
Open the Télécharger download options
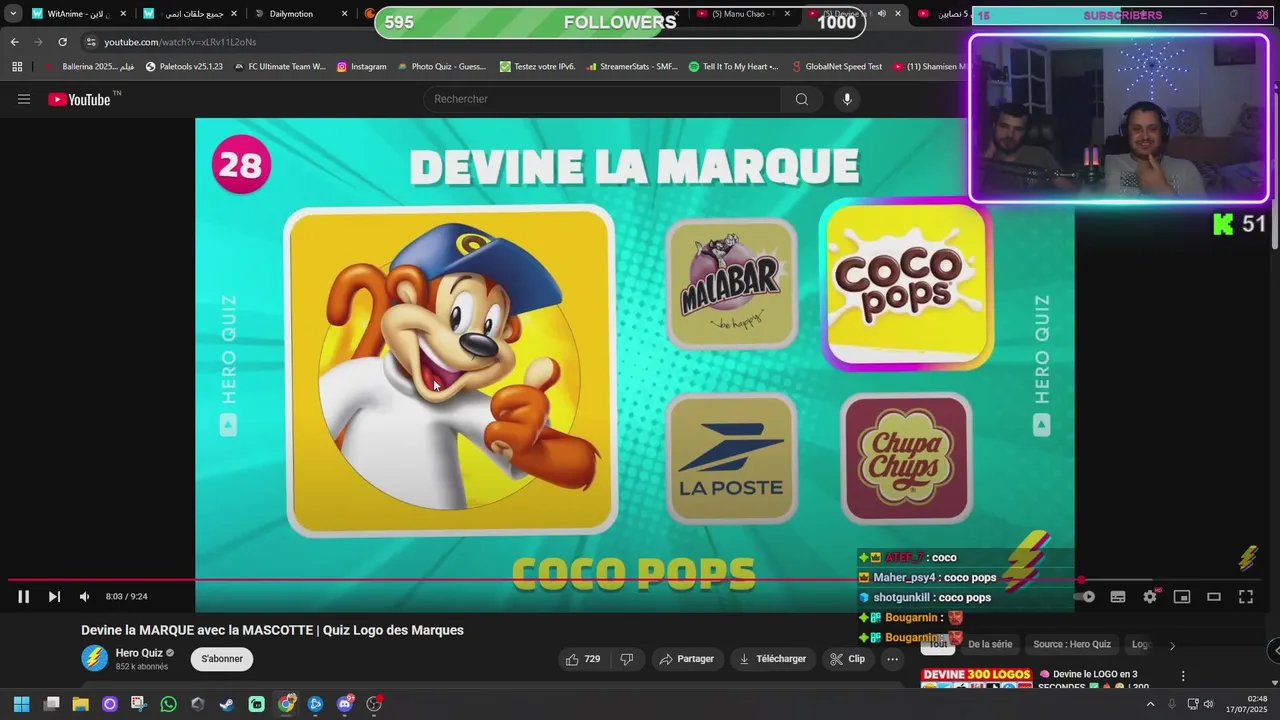pos(771,659)
